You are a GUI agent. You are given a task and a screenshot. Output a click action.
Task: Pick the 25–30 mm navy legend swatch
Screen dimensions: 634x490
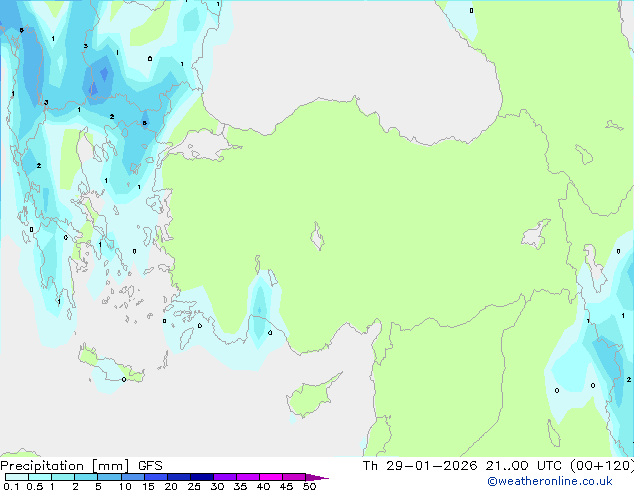tap(201, 477)
